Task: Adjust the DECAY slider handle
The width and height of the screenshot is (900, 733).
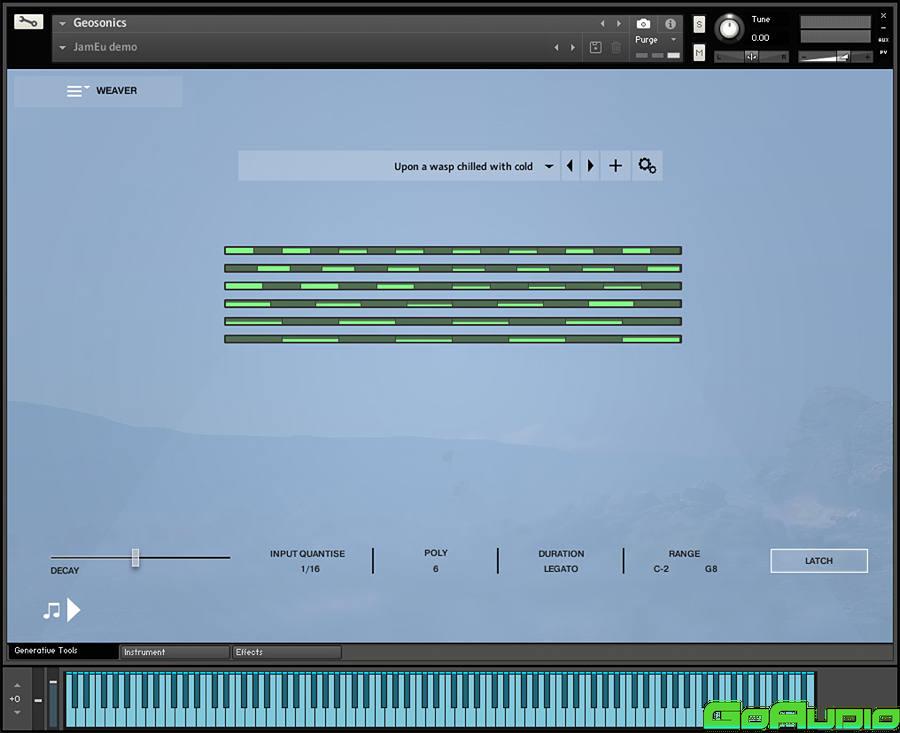Action: (x=135, y=557)
